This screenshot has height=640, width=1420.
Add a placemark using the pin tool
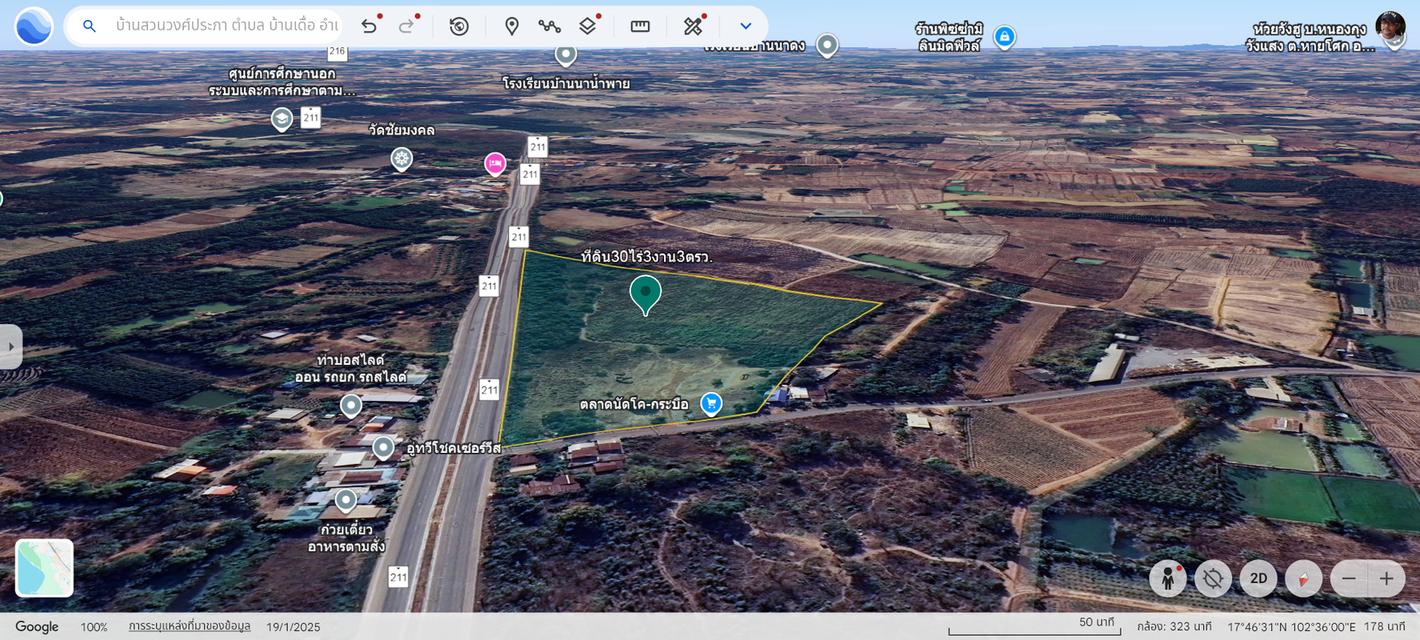[512, 26]
